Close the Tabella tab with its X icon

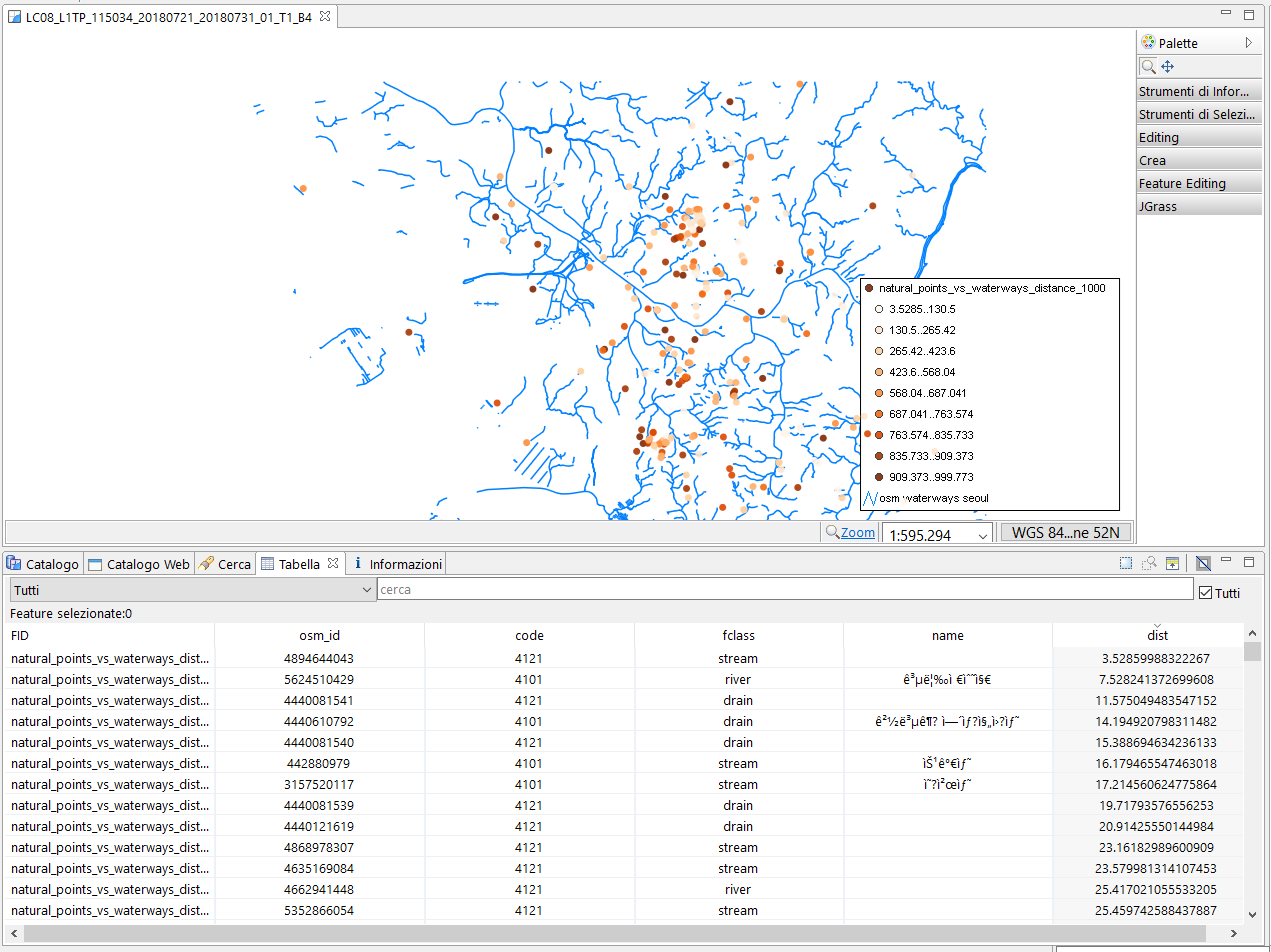[334, 564]
